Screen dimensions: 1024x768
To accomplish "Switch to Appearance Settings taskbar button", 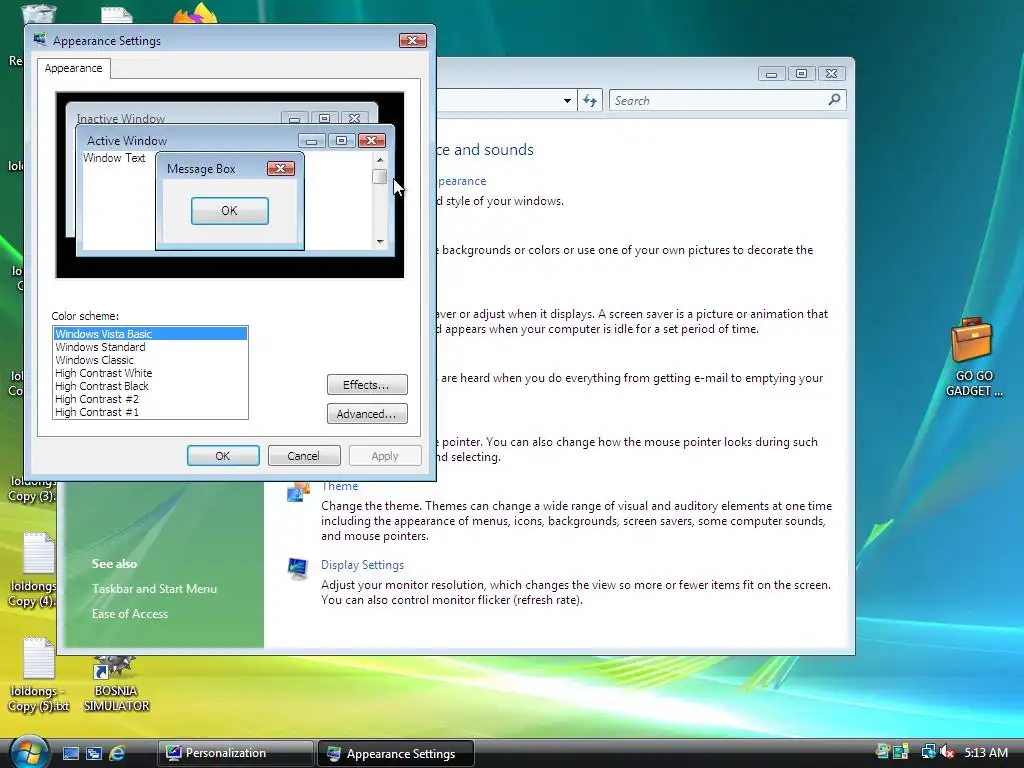I will coord(395,754).
